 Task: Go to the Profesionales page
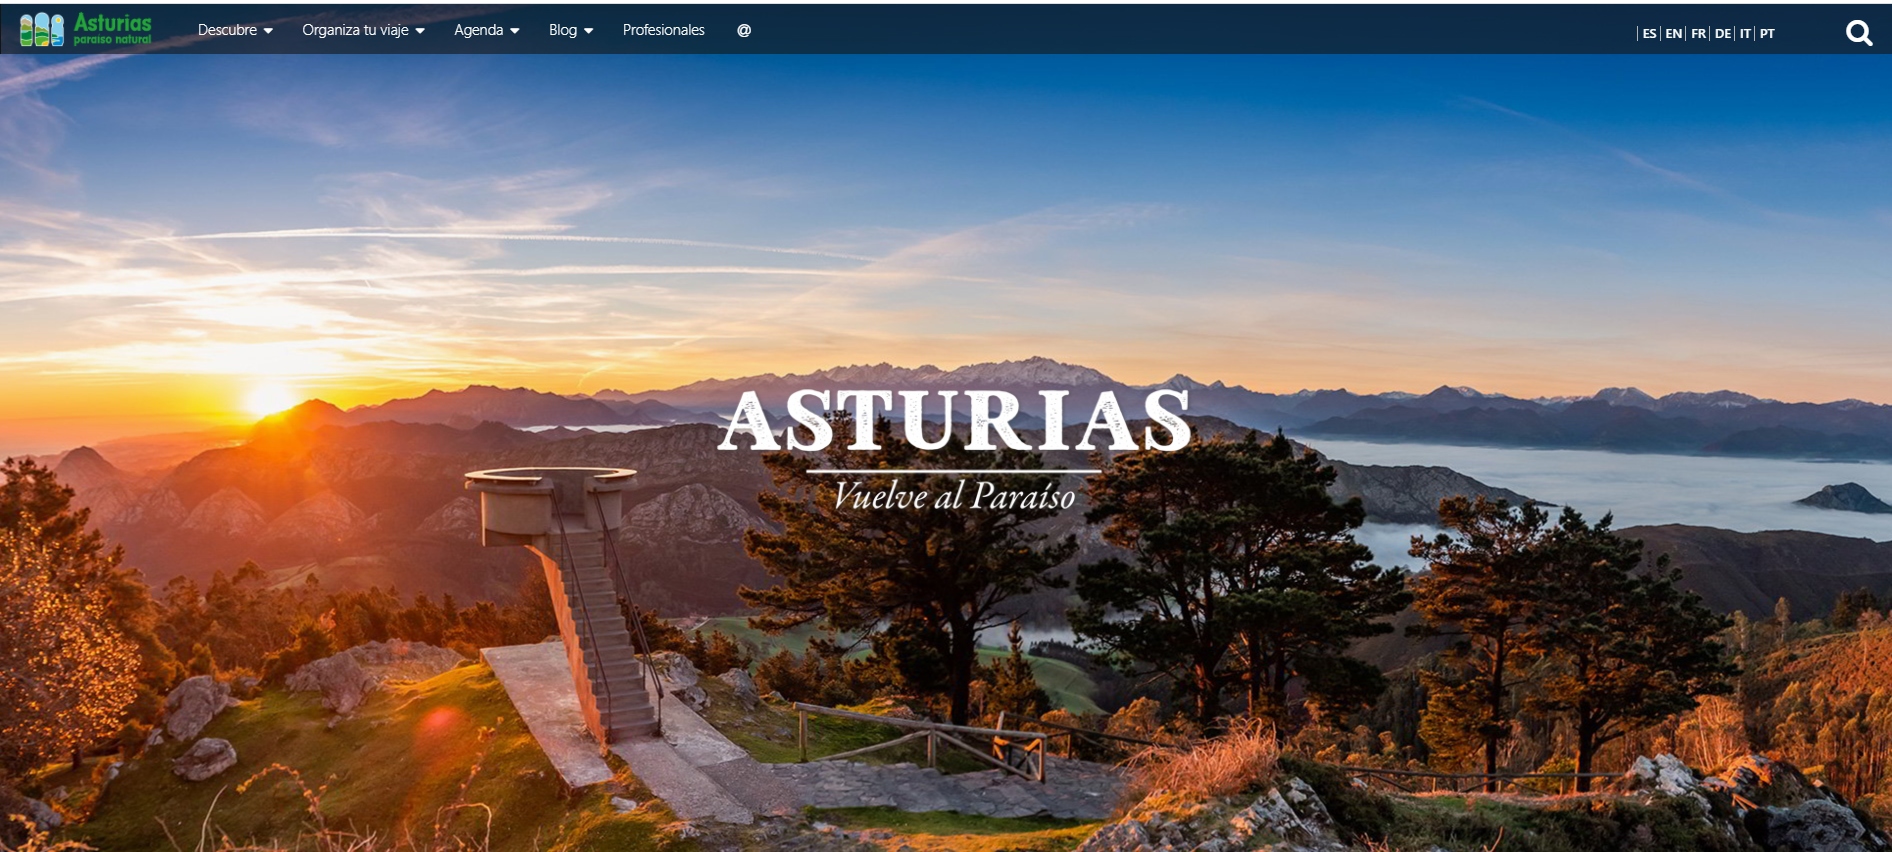[663, 30]
